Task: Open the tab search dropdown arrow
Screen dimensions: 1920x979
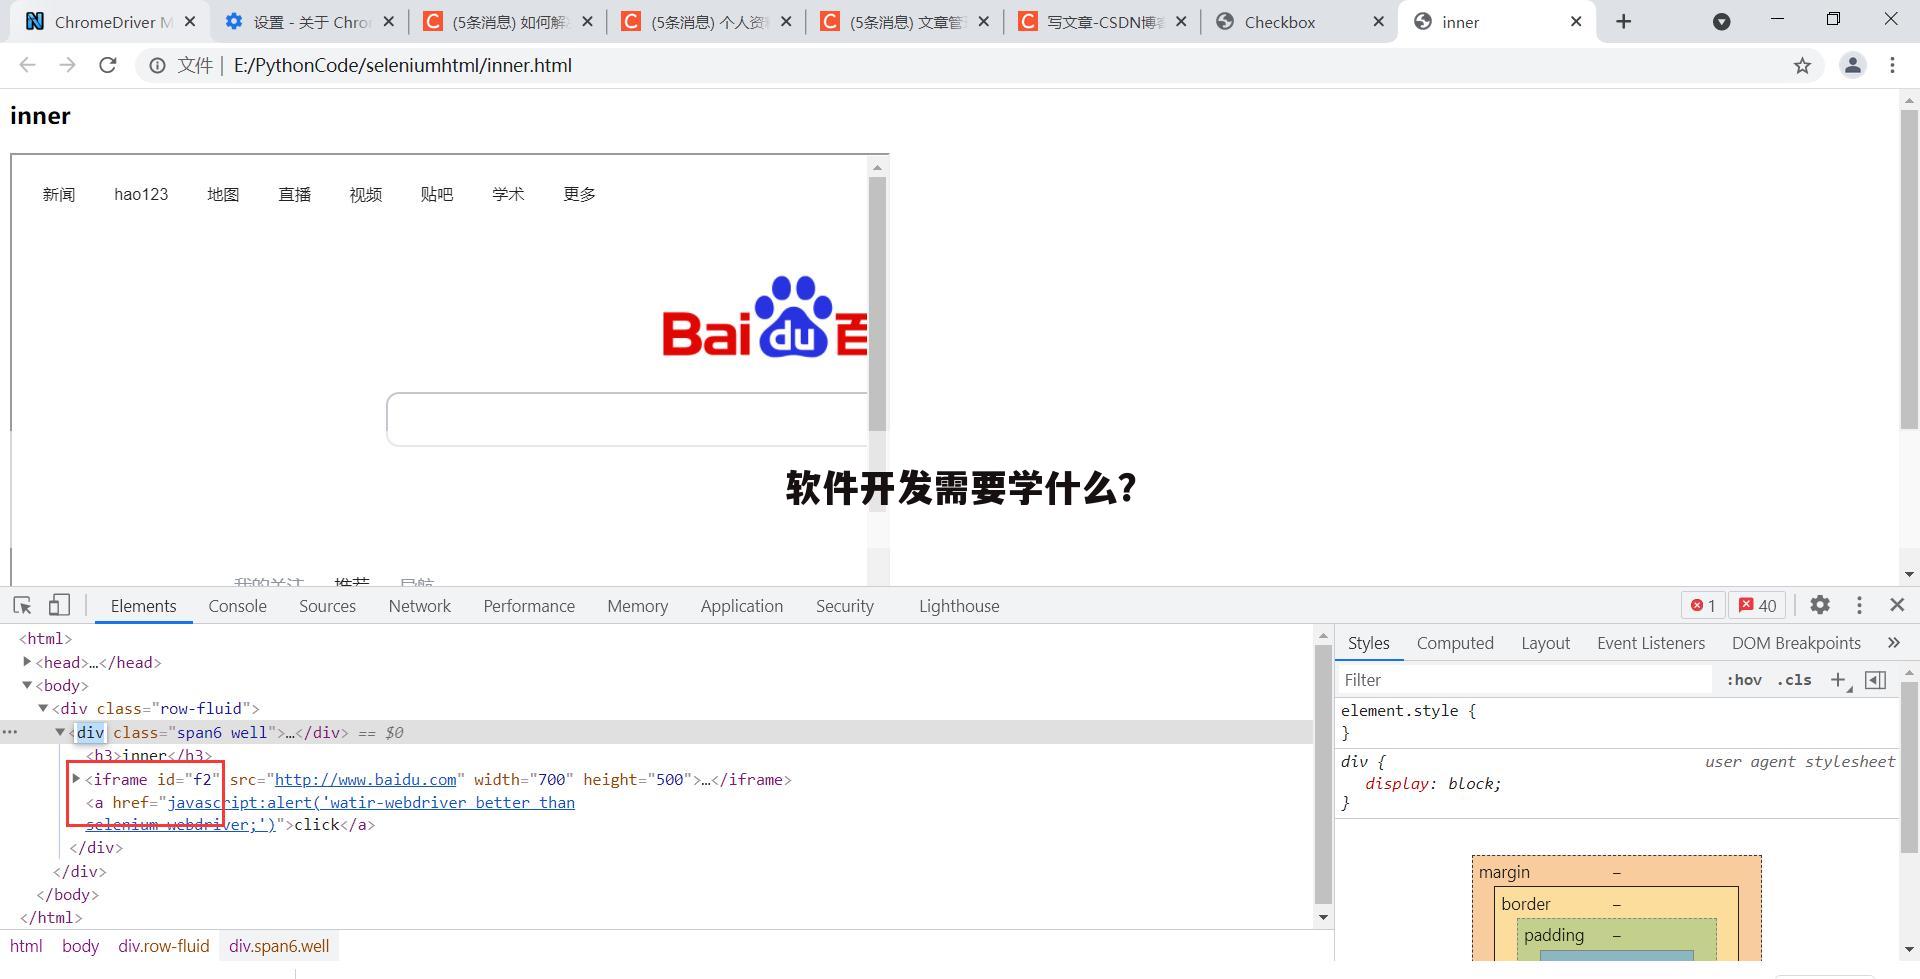Action: [x=1722, y=21]
